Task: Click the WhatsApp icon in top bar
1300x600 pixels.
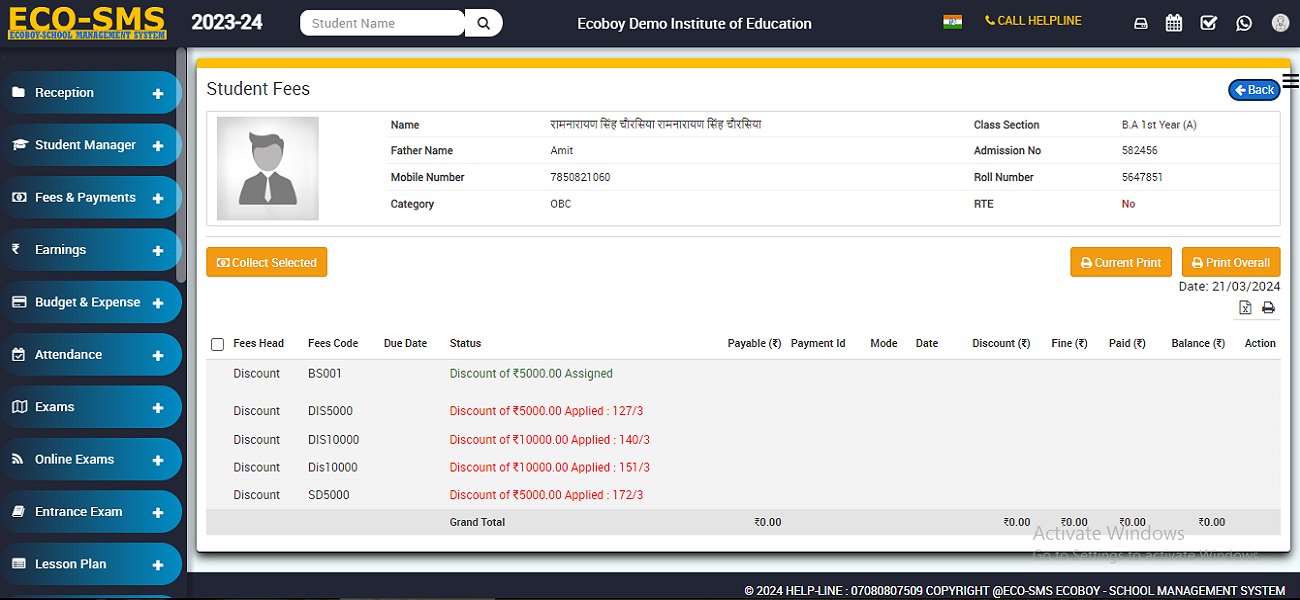Action: (1244, 23)
